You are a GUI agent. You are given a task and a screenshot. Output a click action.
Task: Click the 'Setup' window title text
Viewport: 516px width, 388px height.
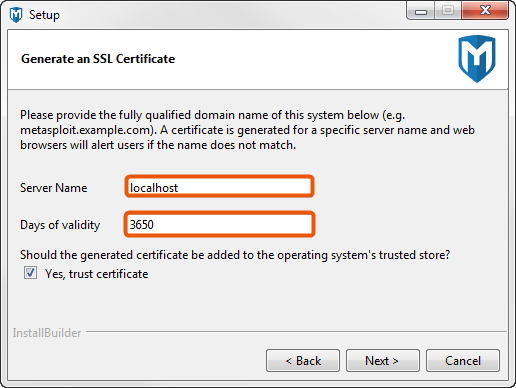click(x=44, y=15)
